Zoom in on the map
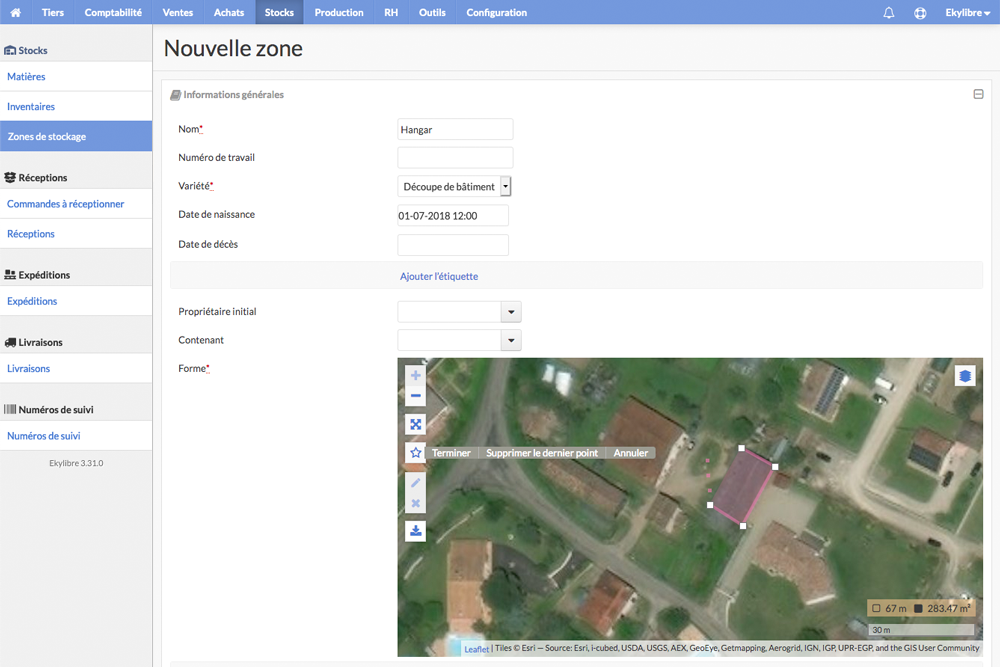This screenshot has width=1000, height=667. [416, 375]
